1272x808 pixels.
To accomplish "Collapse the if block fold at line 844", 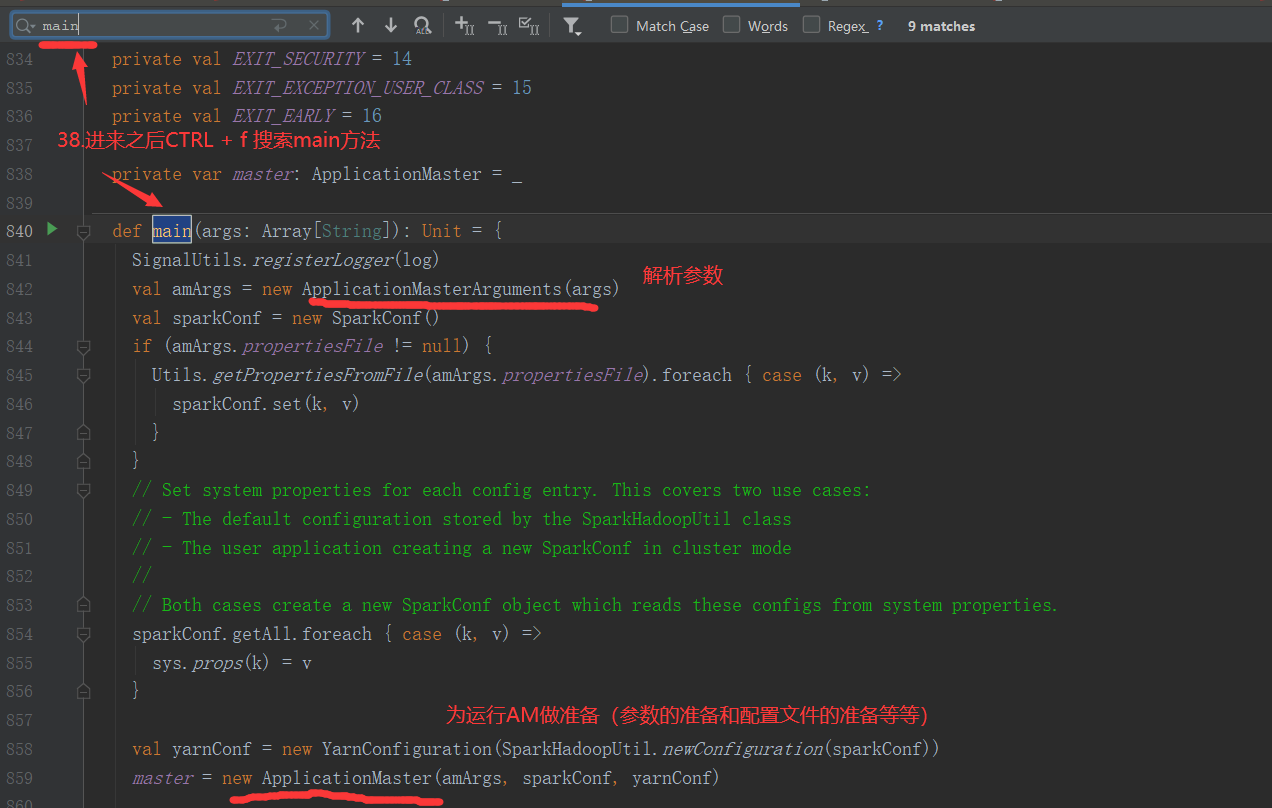I will click(x=84, y=346).
